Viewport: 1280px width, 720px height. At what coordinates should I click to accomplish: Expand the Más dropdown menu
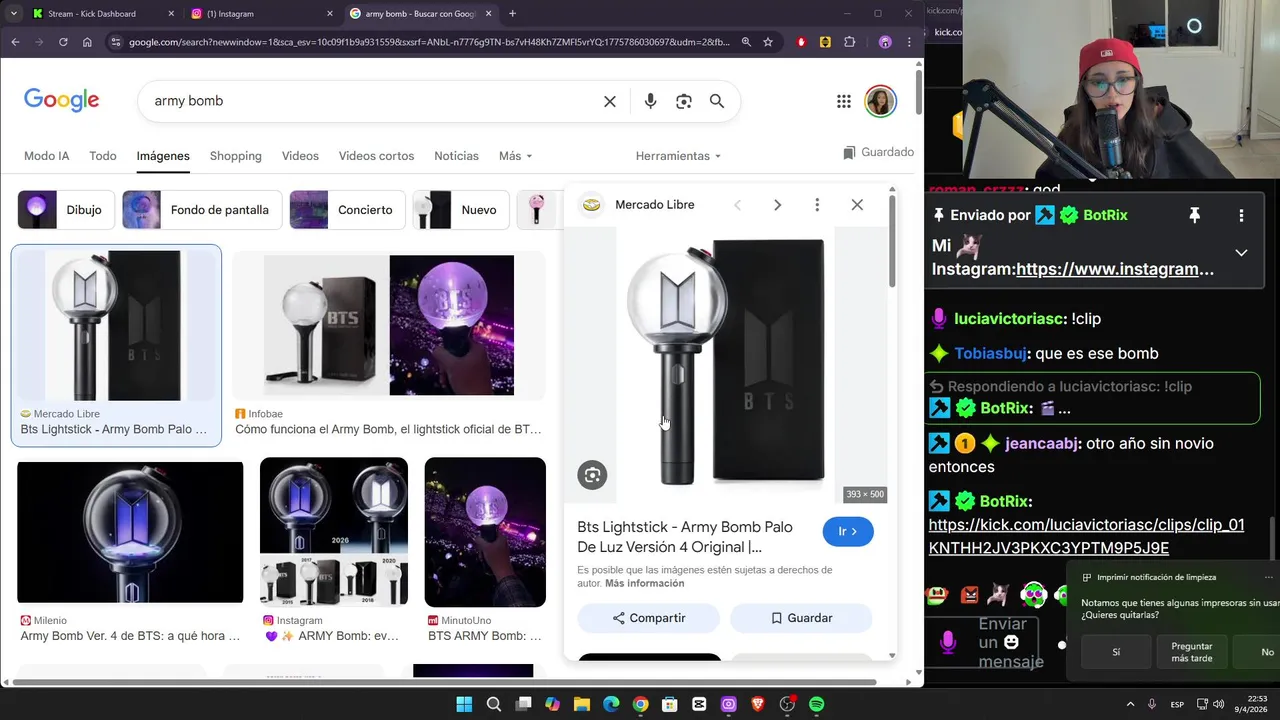[515, 156]
